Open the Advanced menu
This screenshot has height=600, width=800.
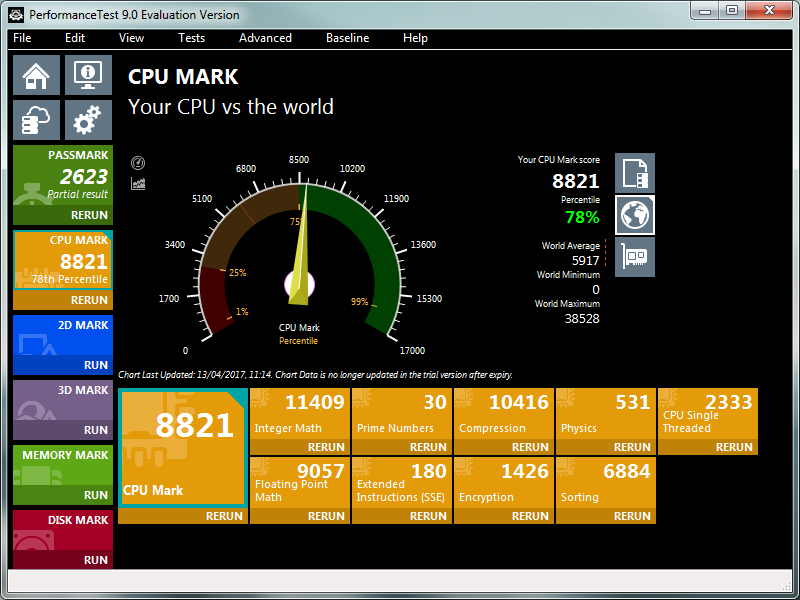[265, 38]
